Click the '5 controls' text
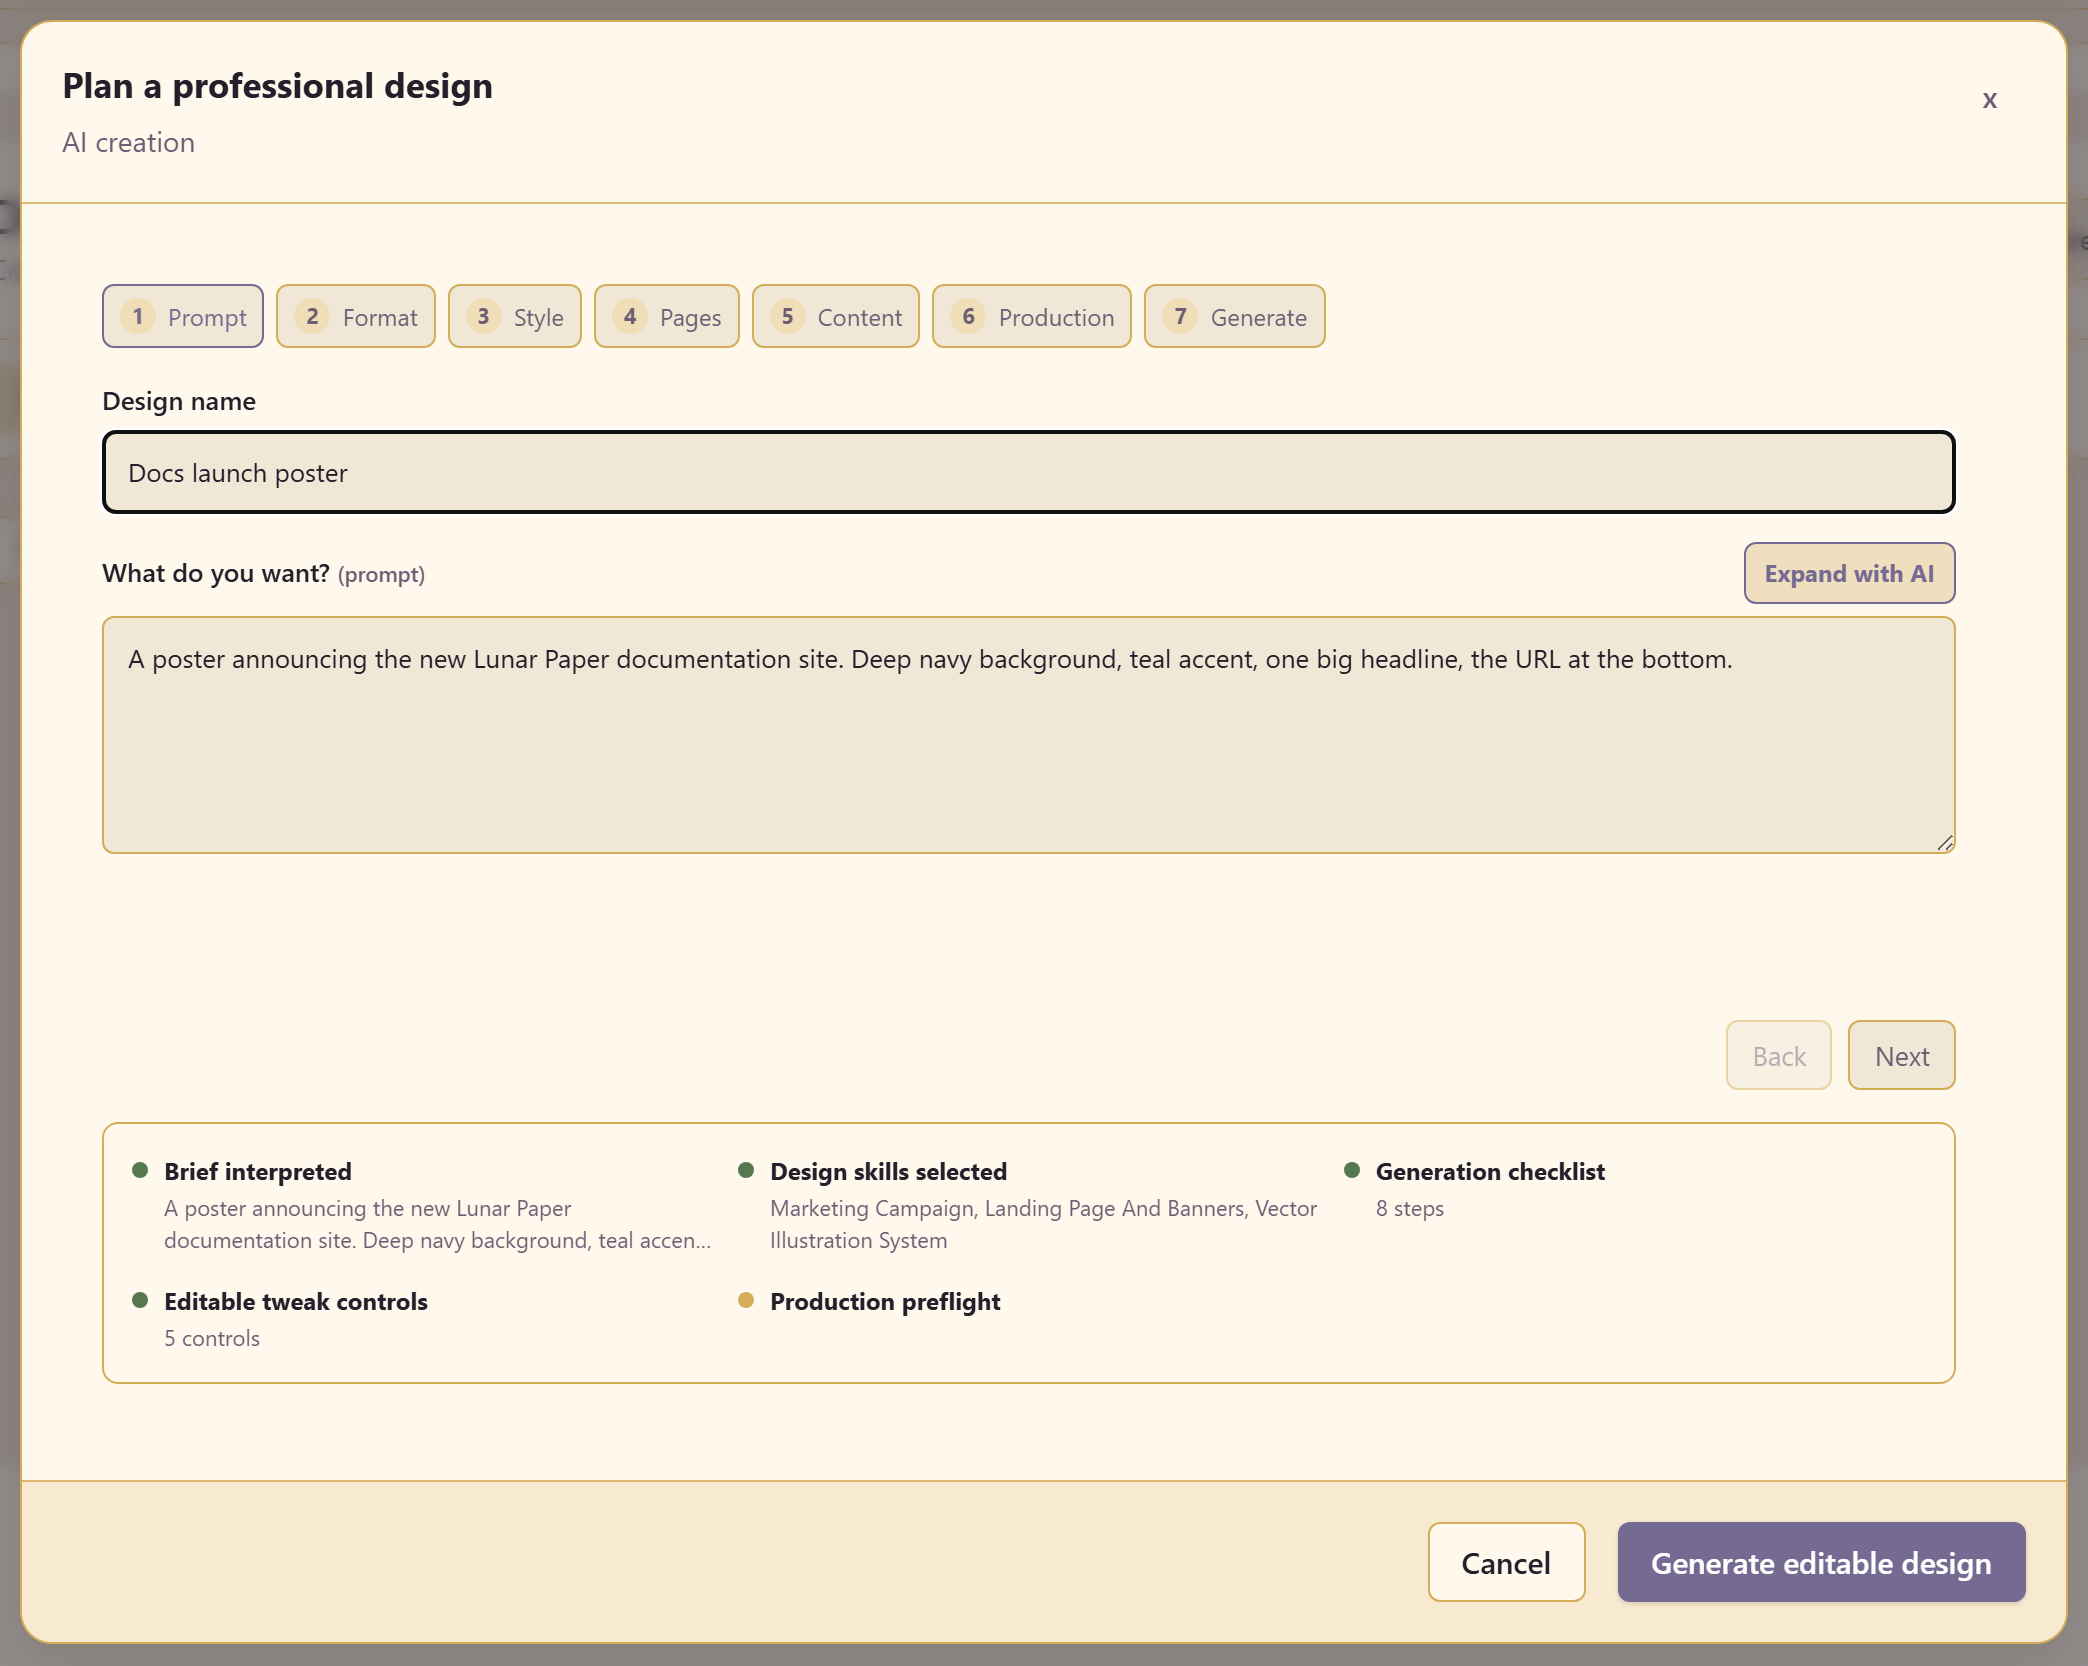Viewport: 2088px width, 1666px height. pos(212,1338)
